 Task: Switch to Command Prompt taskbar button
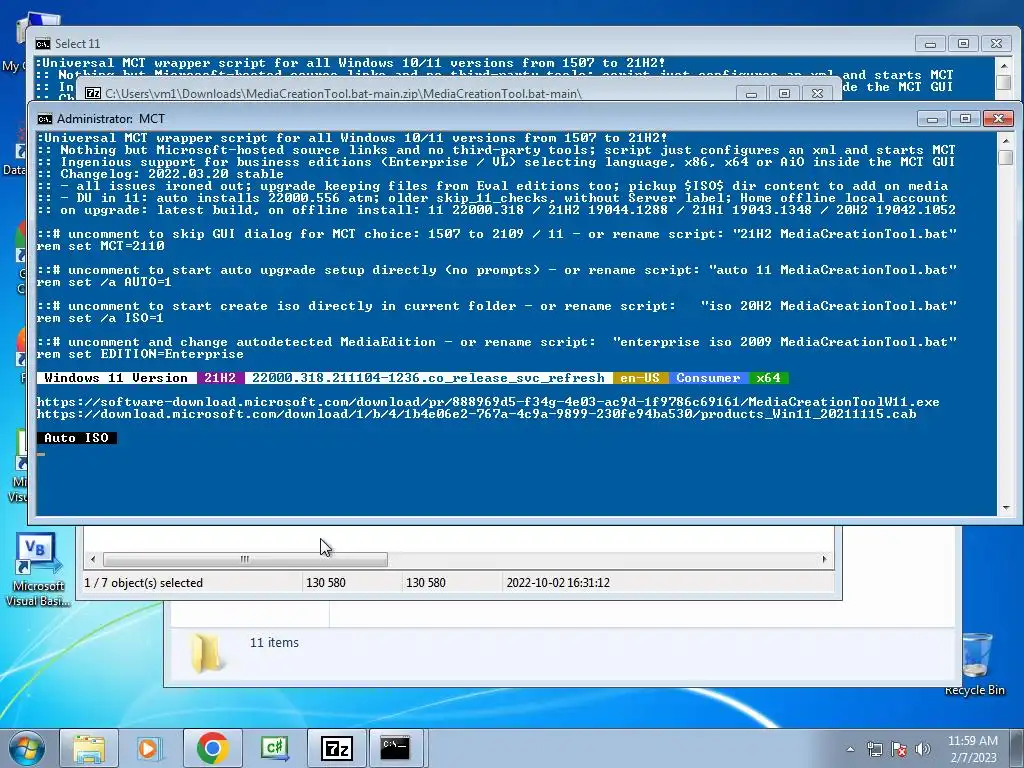coord(396,748)
